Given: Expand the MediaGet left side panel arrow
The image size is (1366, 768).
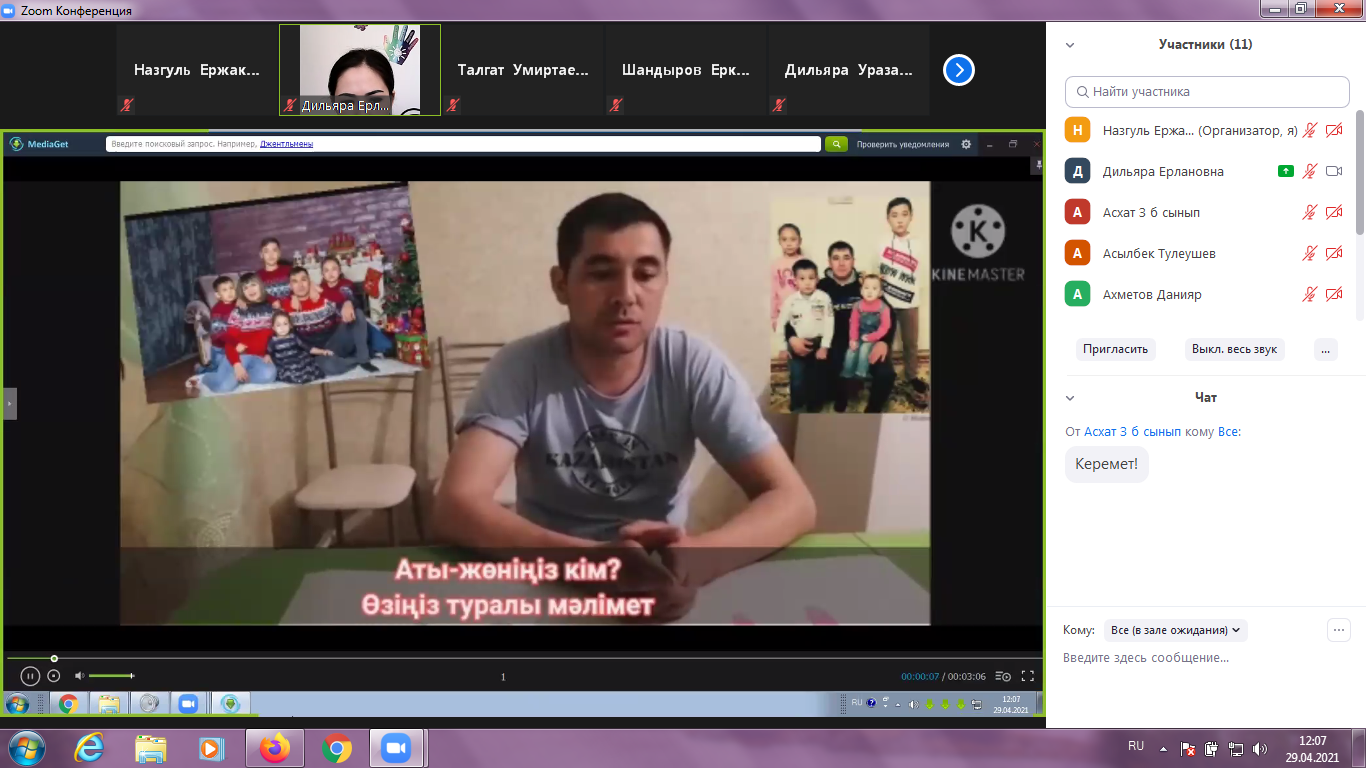Looking at the screenshot, I should [10, 403].
